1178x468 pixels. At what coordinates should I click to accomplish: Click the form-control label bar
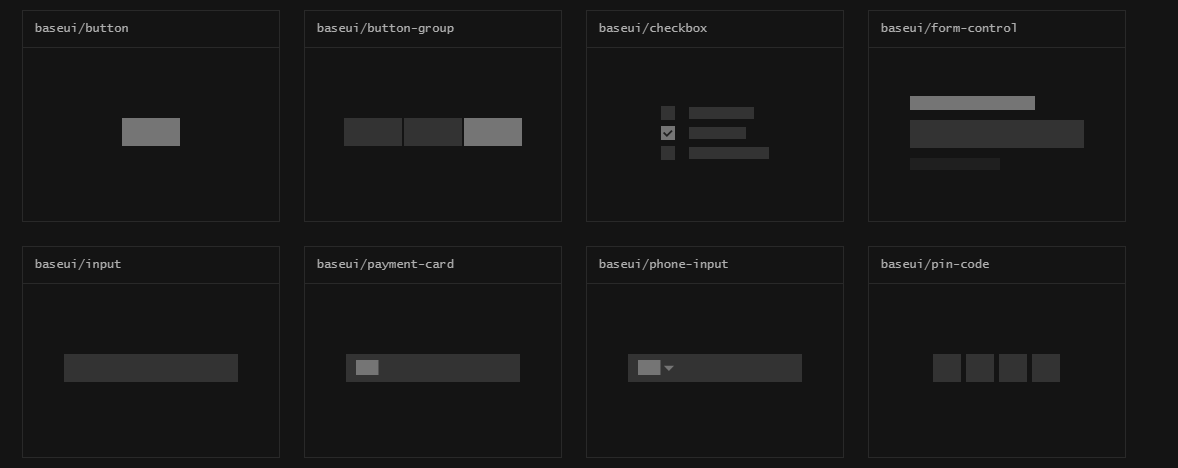pyautogui.click(x=972, y=103)
